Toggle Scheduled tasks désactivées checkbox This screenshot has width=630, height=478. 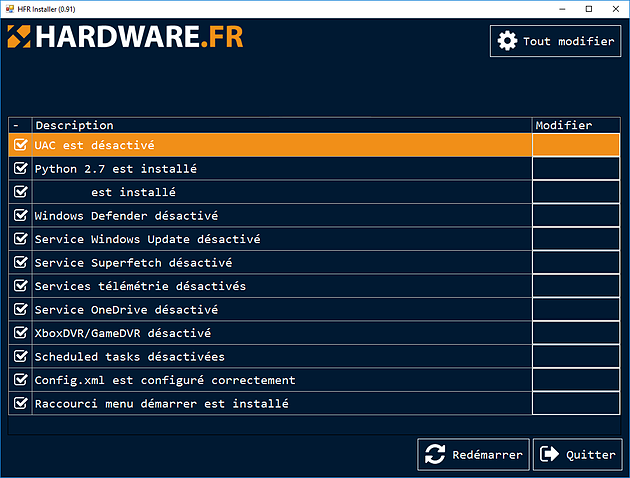(x=20, y=356)
